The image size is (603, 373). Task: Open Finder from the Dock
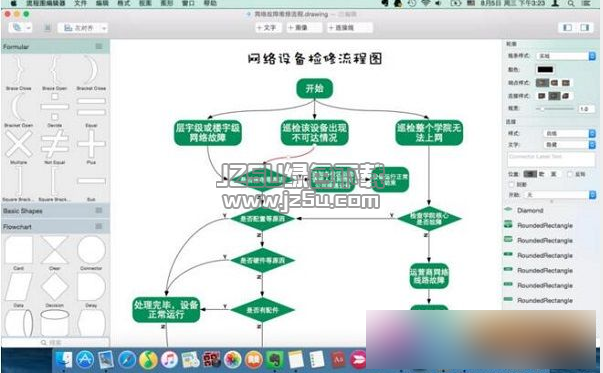(x=64, y=360)
